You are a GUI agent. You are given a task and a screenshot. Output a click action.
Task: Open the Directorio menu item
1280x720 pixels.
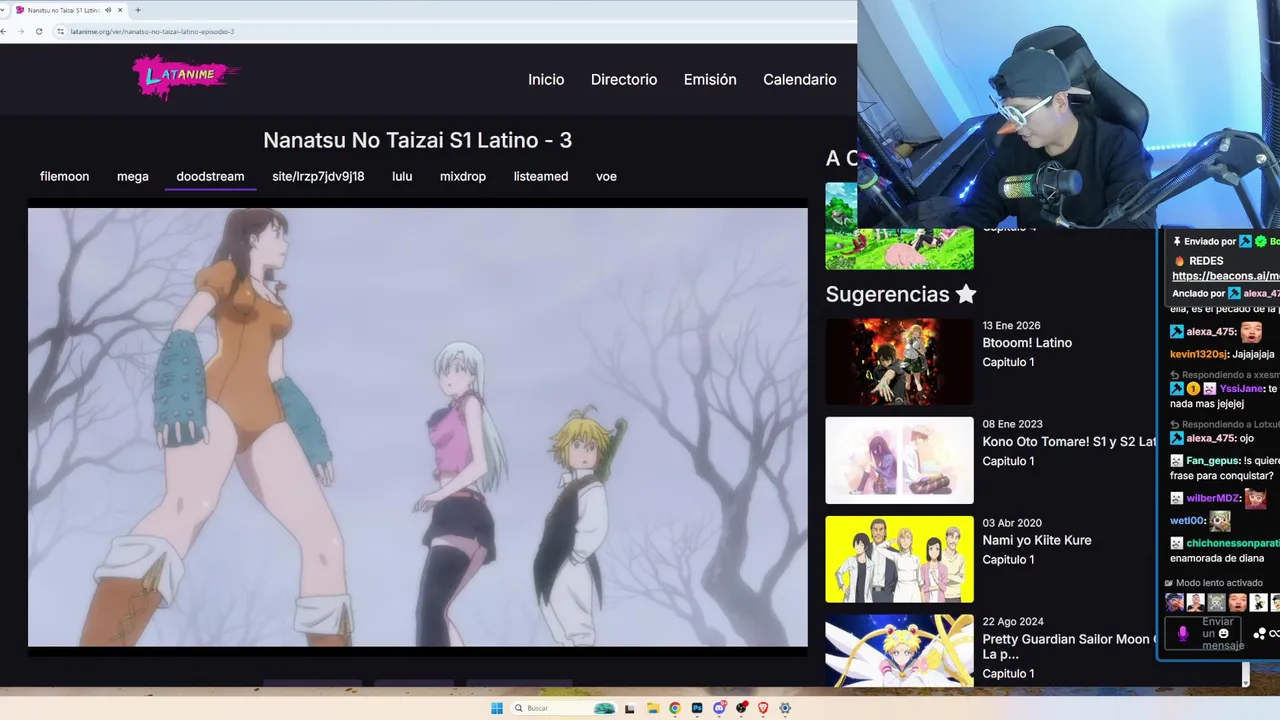click(x=624, y=79)
